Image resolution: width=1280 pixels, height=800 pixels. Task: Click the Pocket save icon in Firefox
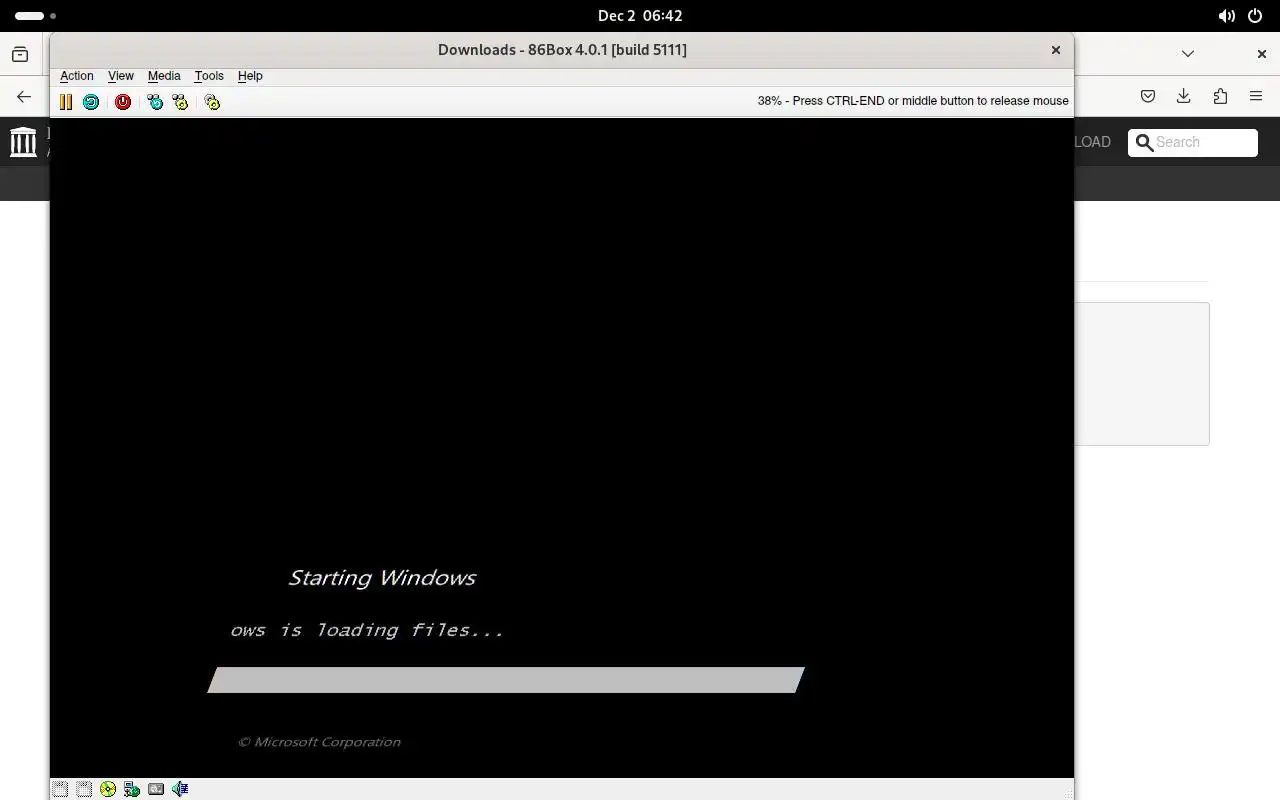[x=1148, y=96]
